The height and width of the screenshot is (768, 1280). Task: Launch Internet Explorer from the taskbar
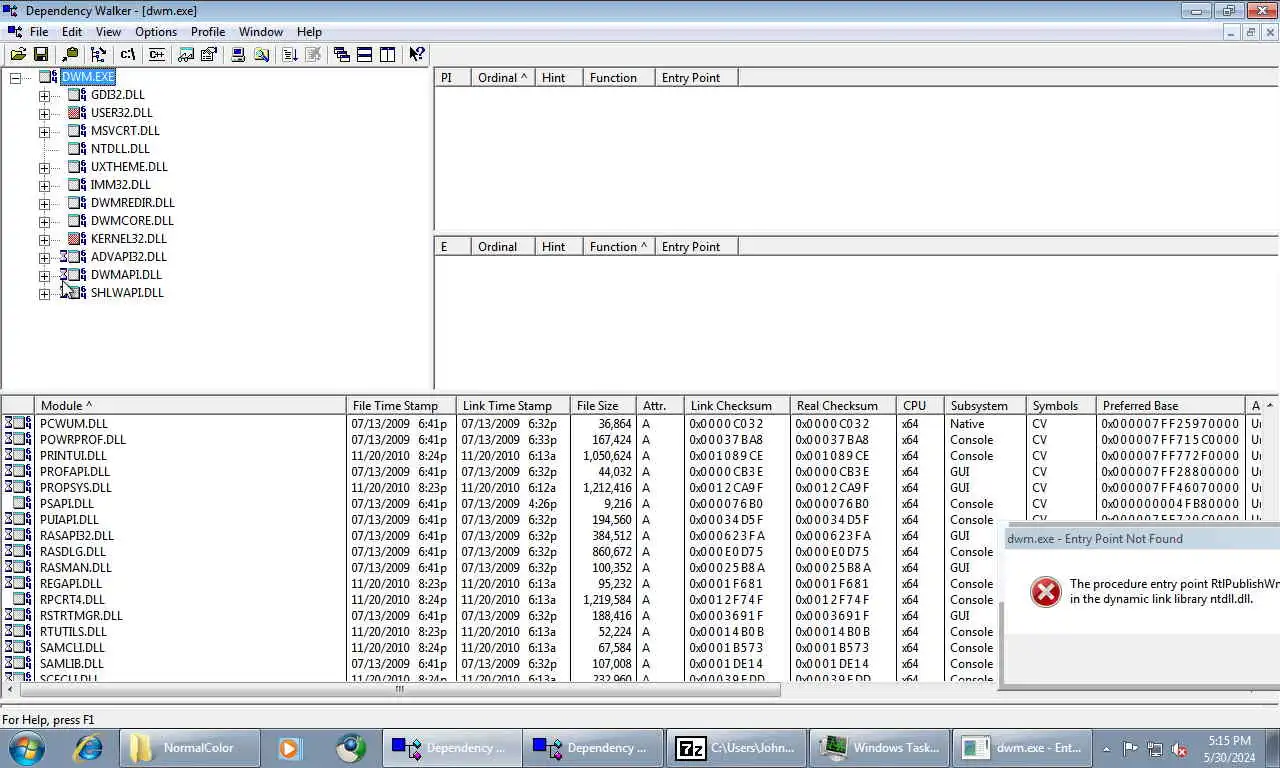point(89,747)
